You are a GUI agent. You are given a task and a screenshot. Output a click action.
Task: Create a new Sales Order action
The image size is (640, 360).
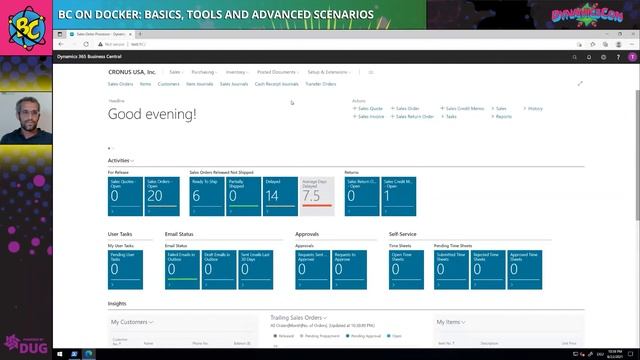(x=405, y=109)
